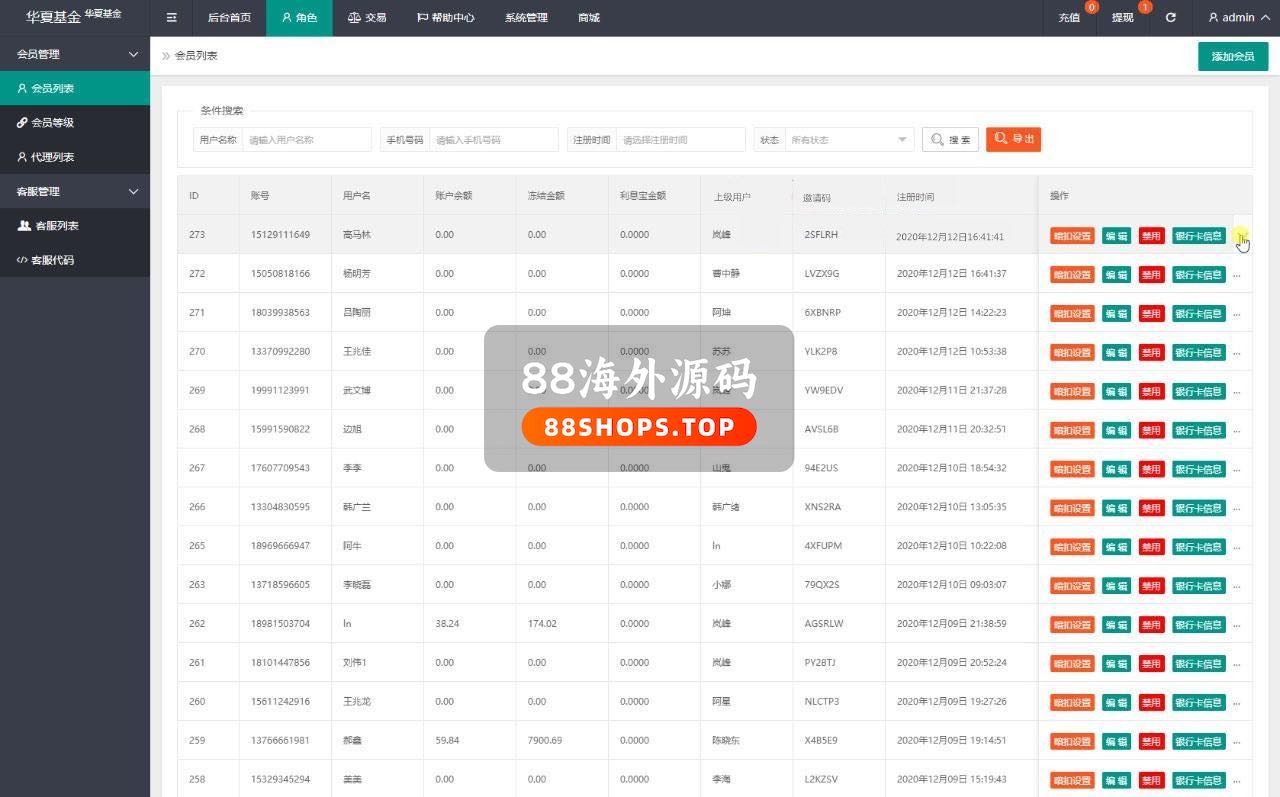This screenshot has height=797, width=1280.
Task: Click the orange 导出 export button
Action: pyautogui.click(x=1013, y=140)
